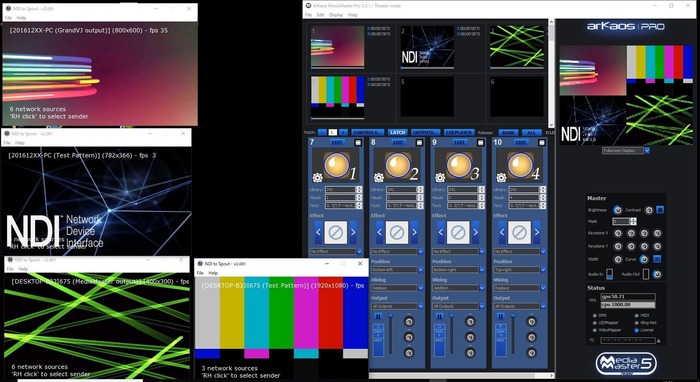Click EDIT button on layer 7
Image resolution: width=700 pixels, height=382 pixels.
[337, 142]
